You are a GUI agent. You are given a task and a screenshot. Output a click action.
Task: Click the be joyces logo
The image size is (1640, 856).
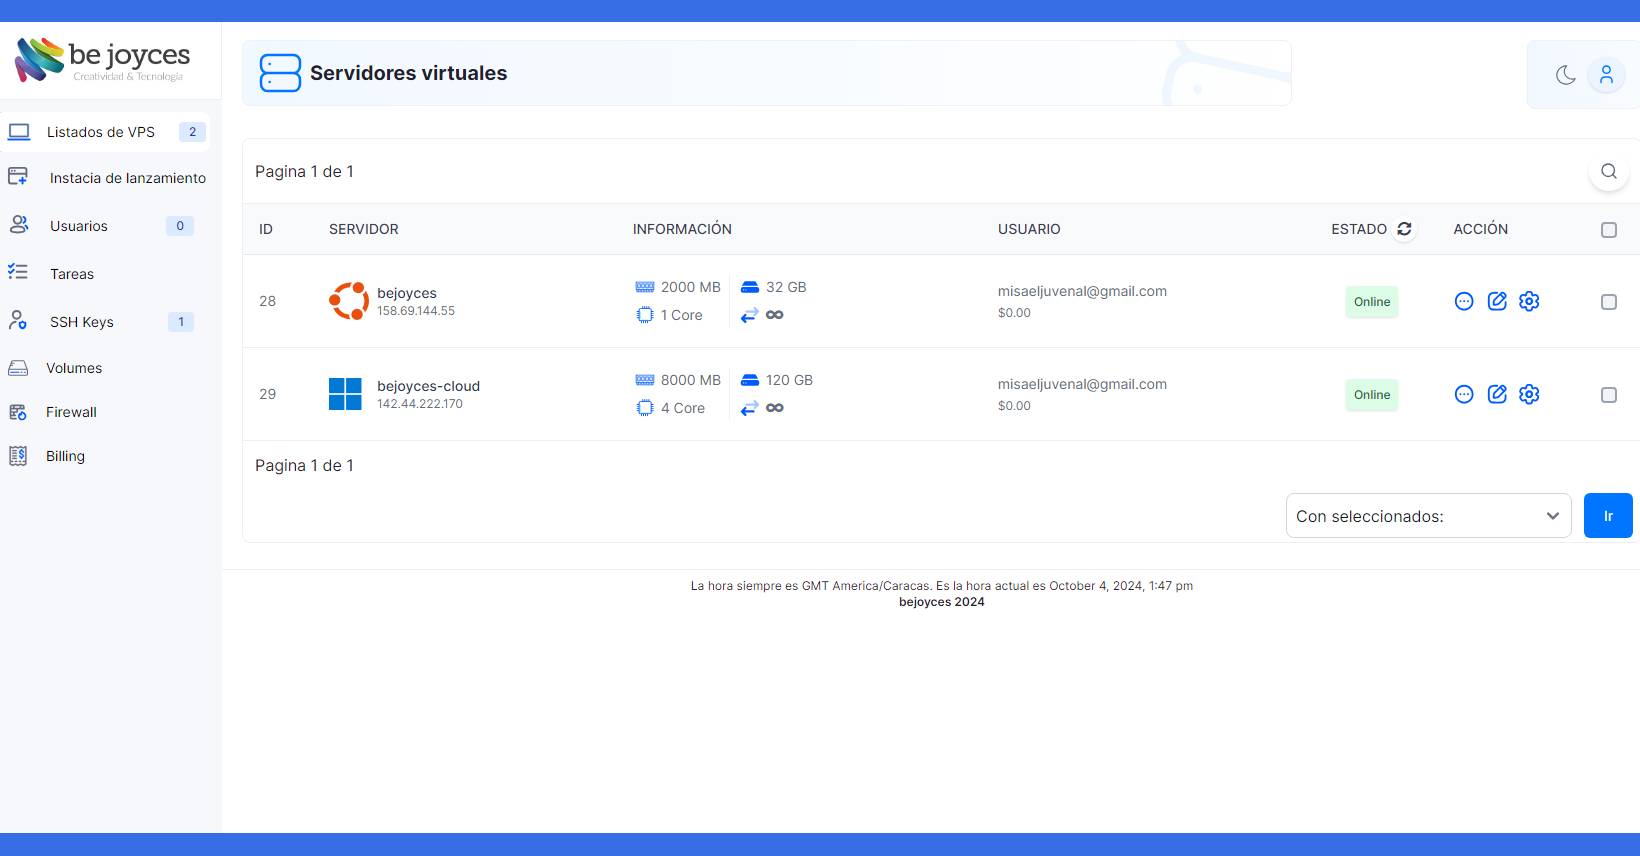[x=102, y=60]
